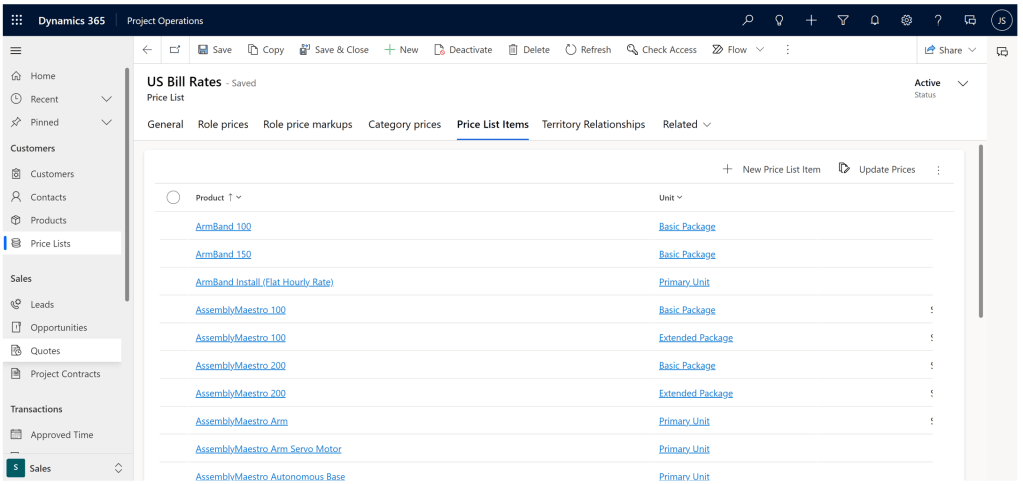Open the app launcher waffle icon
Screen dimensions: 1023x484
coord(16,20)
